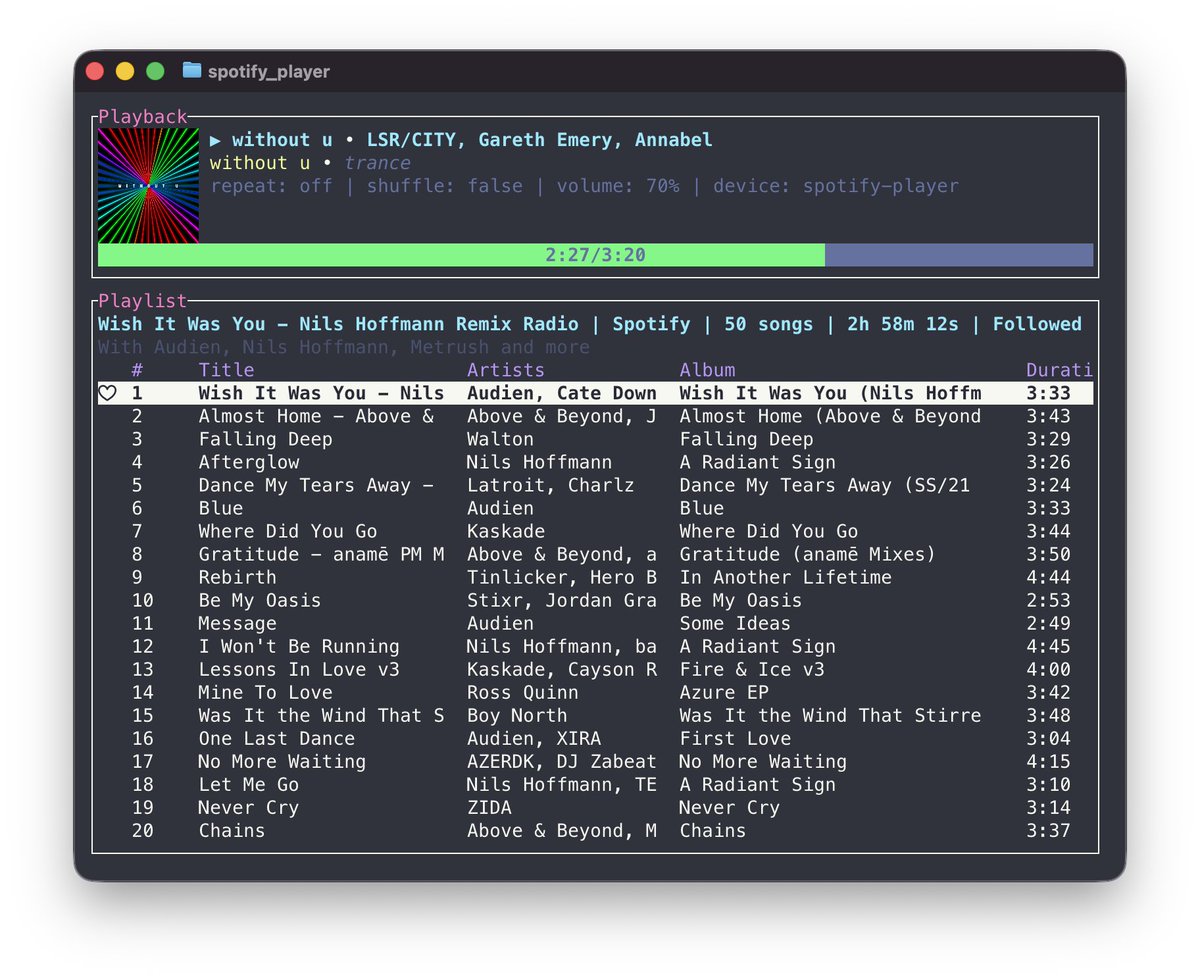The height and width of the screenshot is (979, 1200).
Task: Click the folder icon beside spotify_player title
Action: 192,71
